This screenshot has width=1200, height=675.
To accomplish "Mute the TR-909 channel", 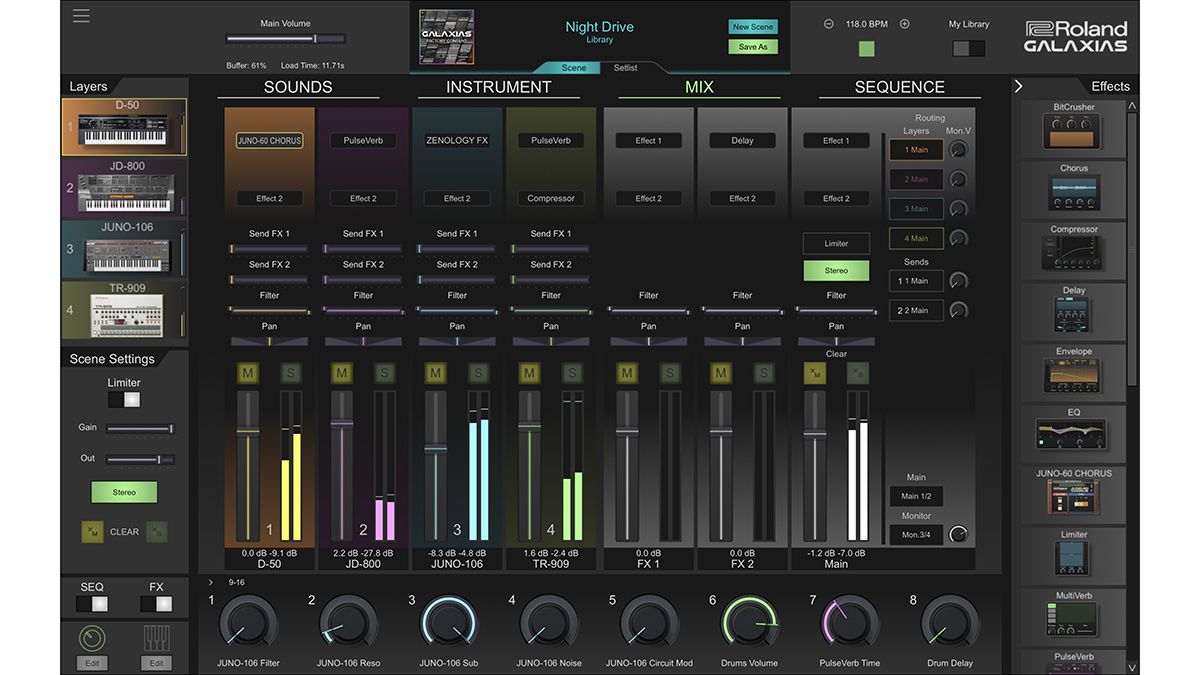I will click(x=530, y=373).
